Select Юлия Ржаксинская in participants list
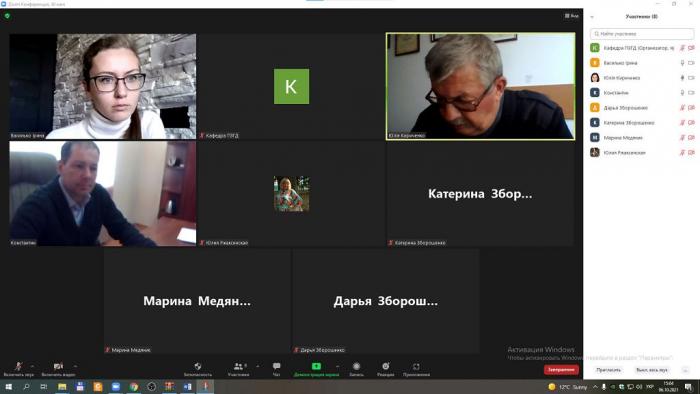 (642, 153)
